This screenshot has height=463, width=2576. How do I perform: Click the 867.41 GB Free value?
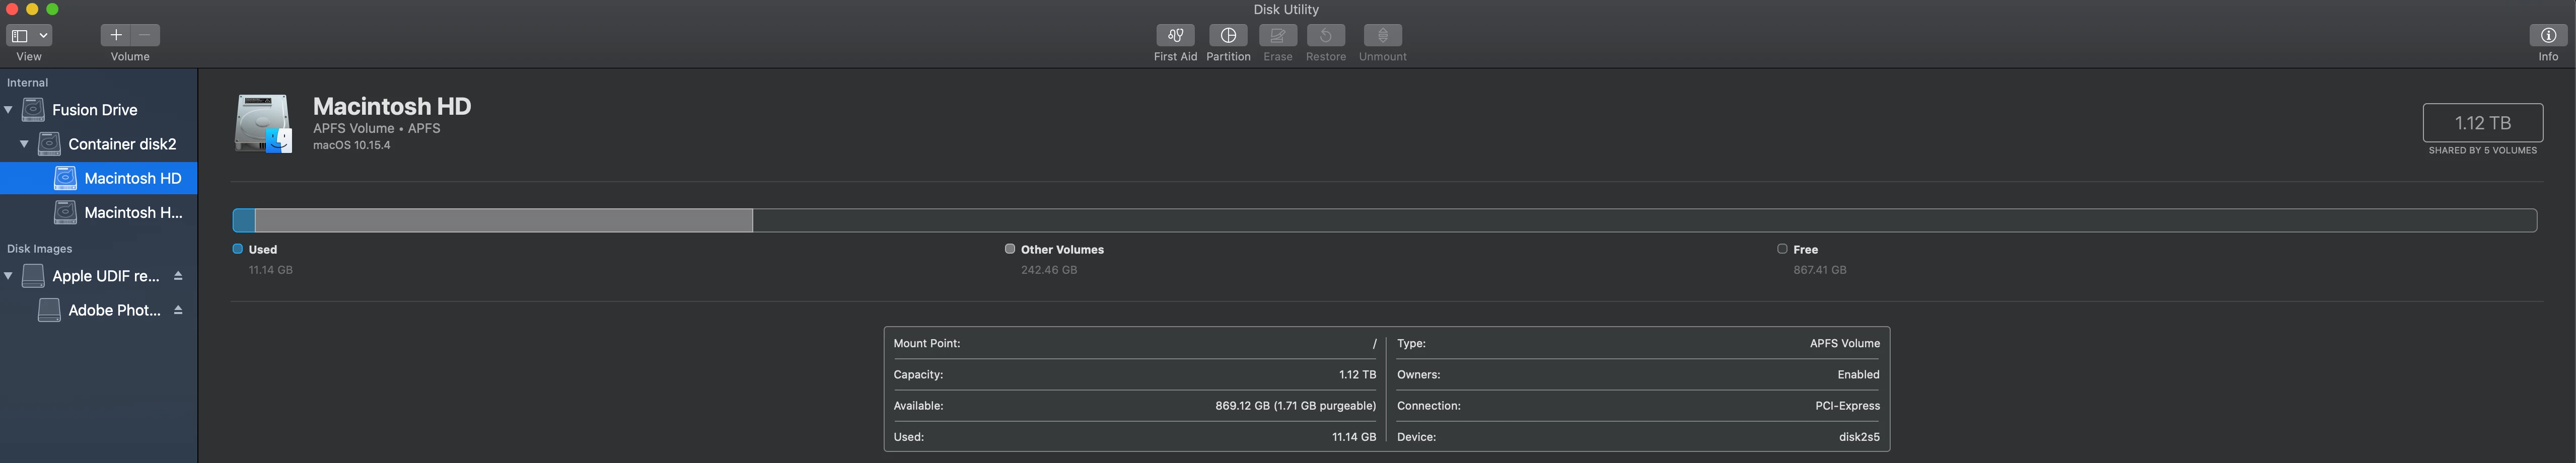click(1820, 270)
